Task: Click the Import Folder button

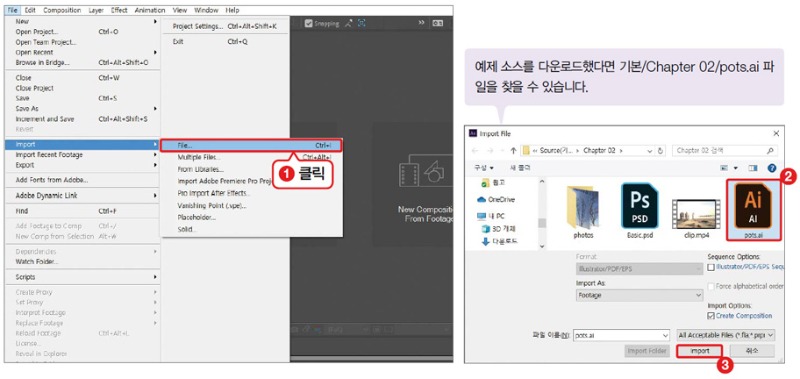Action: point(646,351)
